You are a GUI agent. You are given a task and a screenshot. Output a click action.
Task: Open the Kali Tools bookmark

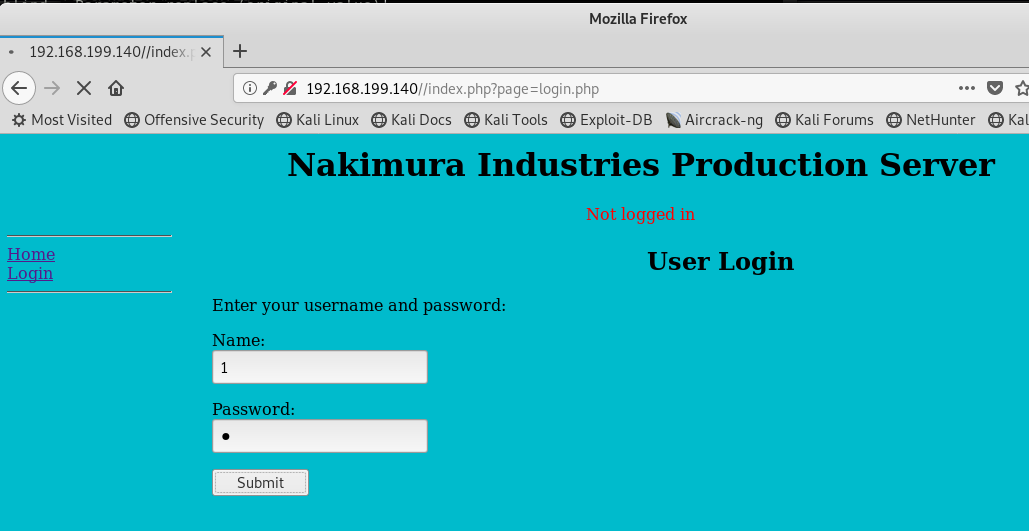506,120
